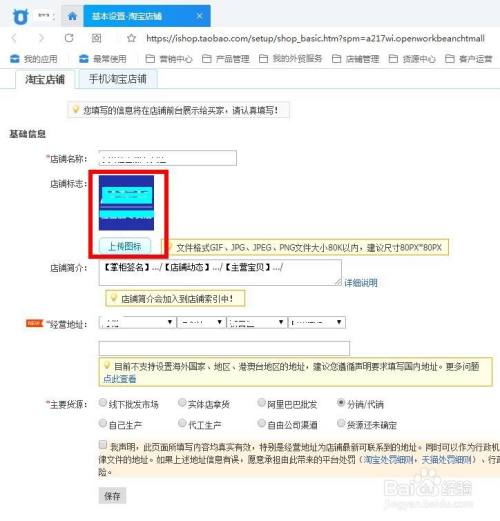Image resolution: width=500 pixels, height=521 pixels.
Task: Go forward with the forward arrow
Action: point(41,38)
